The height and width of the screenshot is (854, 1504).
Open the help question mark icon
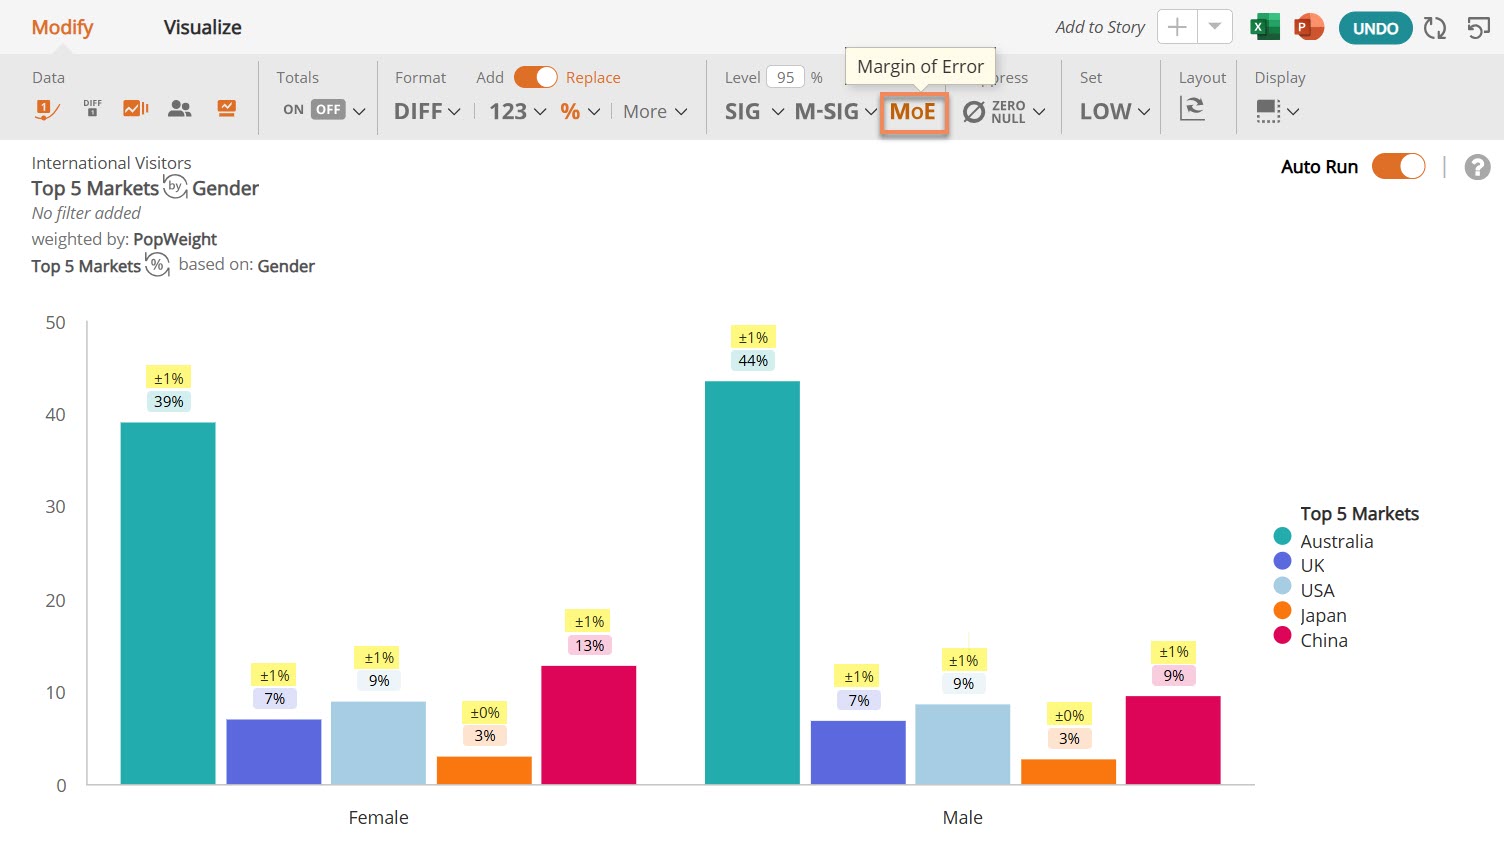coord(1477,167)
